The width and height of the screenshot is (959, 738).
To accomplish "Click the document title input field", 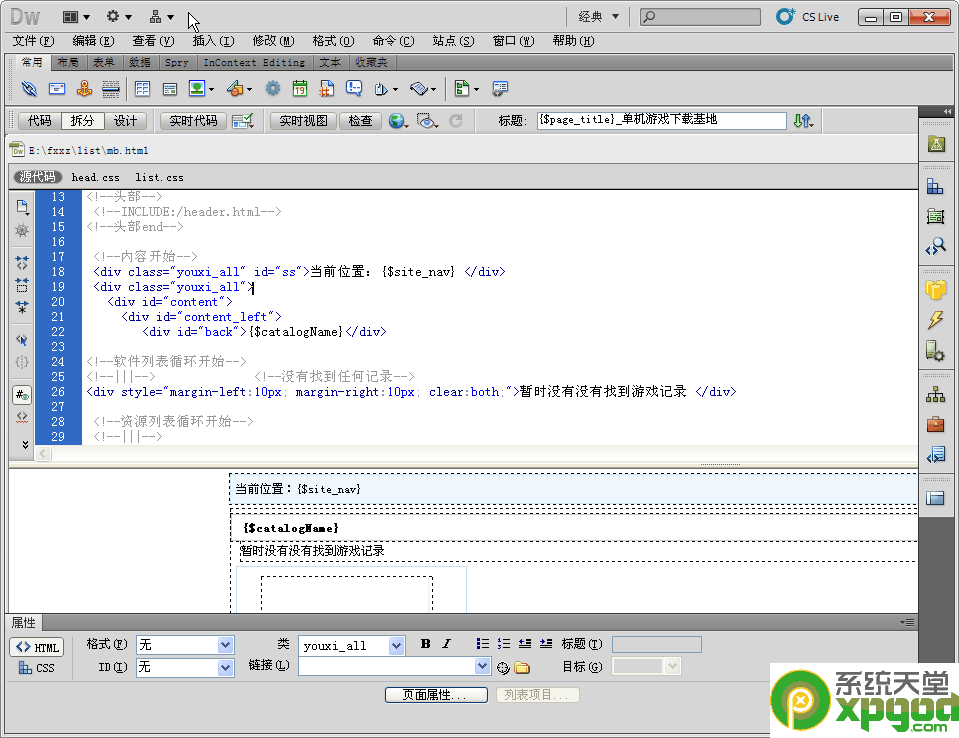I will pos(660,120).
